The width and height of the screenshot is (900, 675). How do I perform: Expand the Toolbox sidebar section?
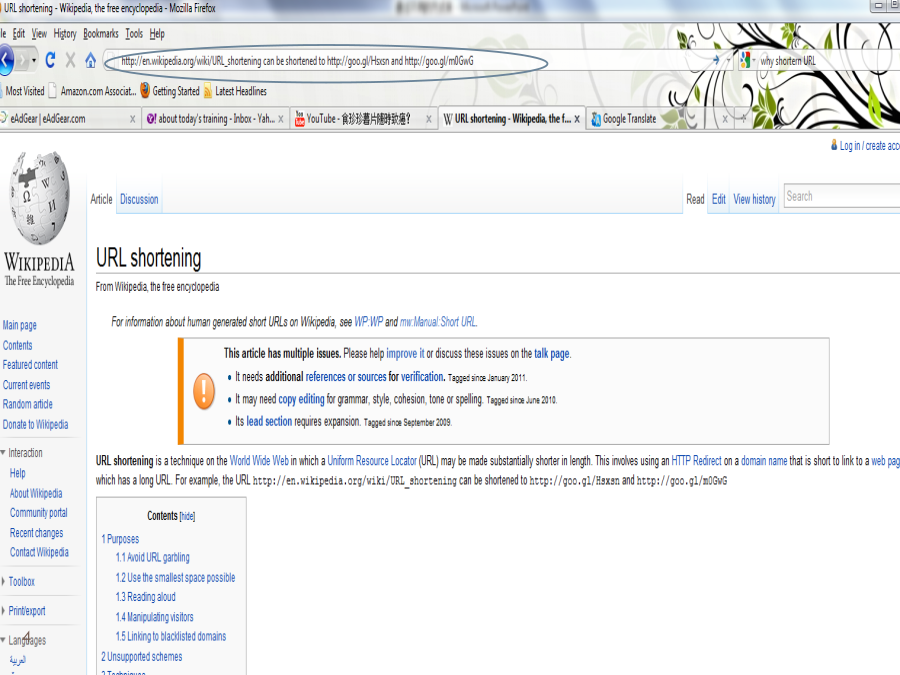point(3,581)
